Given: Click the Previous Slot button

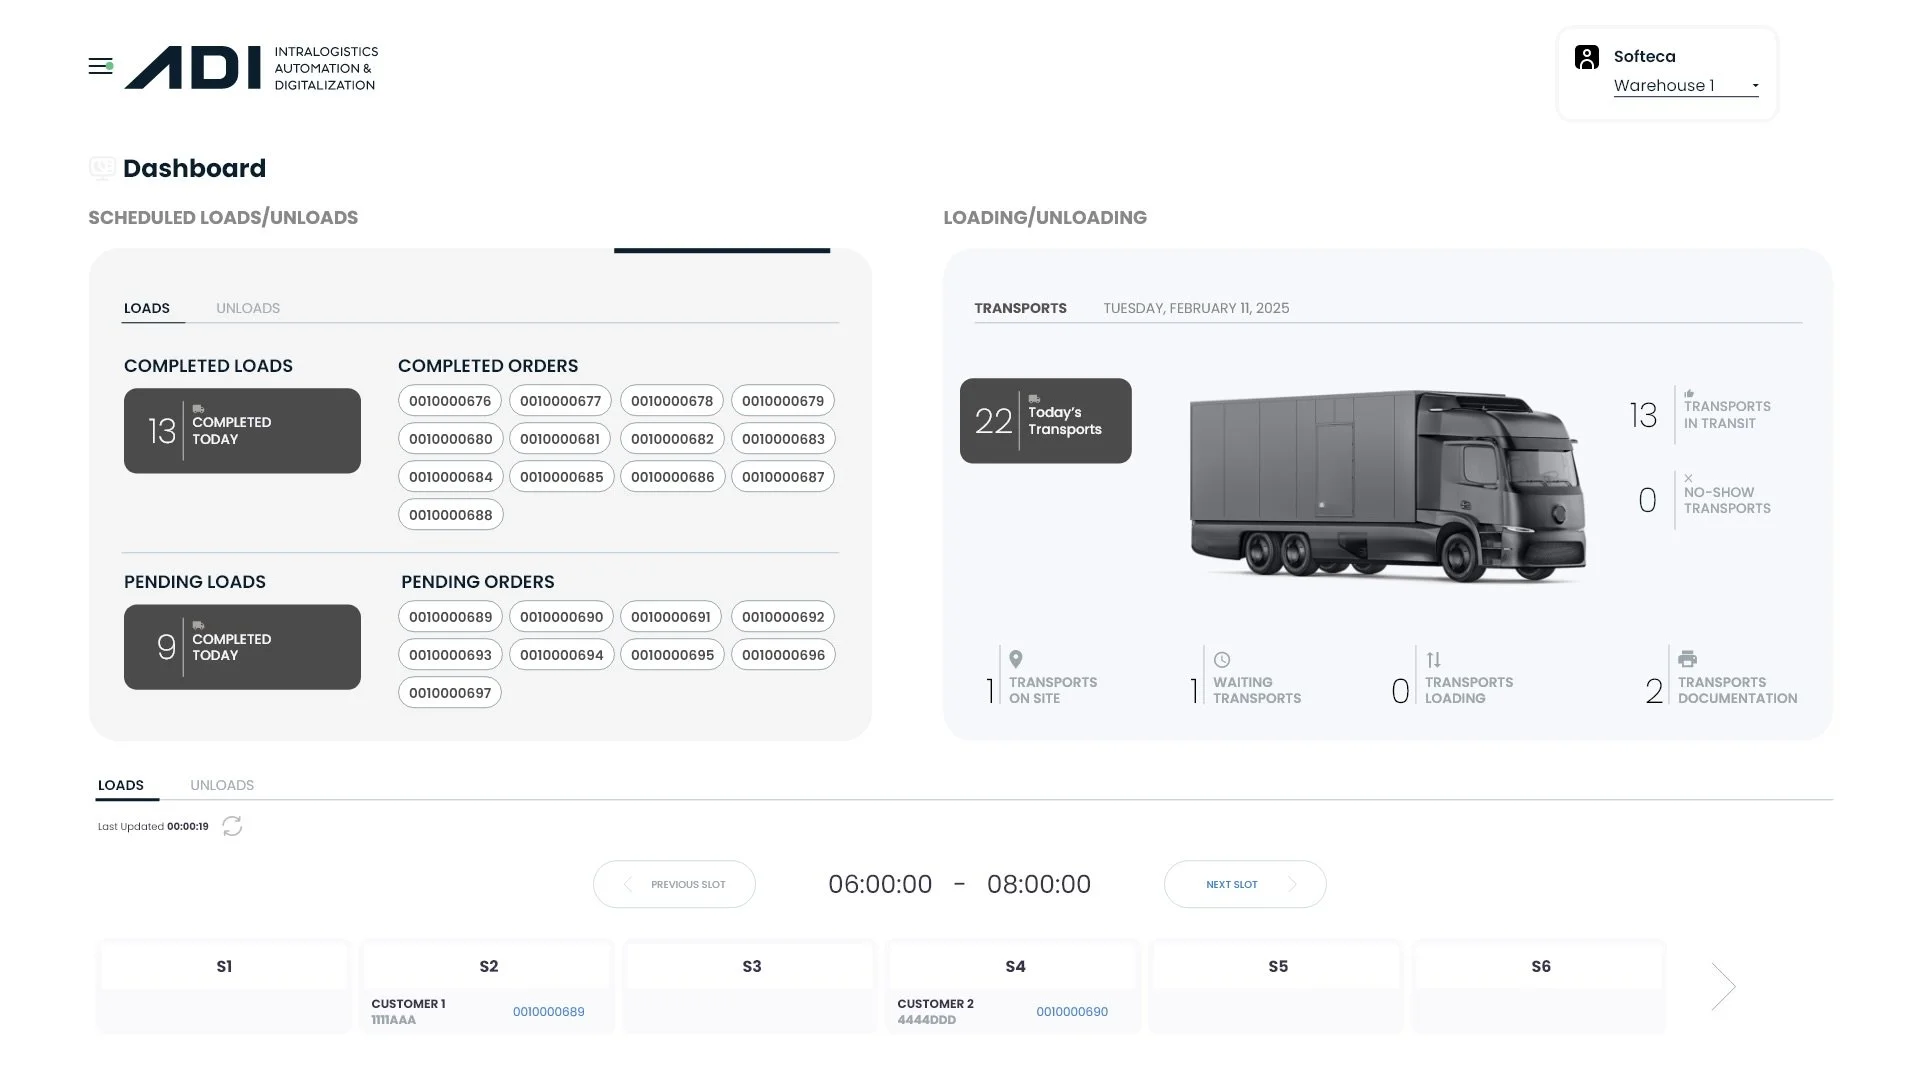Looking at the screenshot, I should [x=674, y=884].
